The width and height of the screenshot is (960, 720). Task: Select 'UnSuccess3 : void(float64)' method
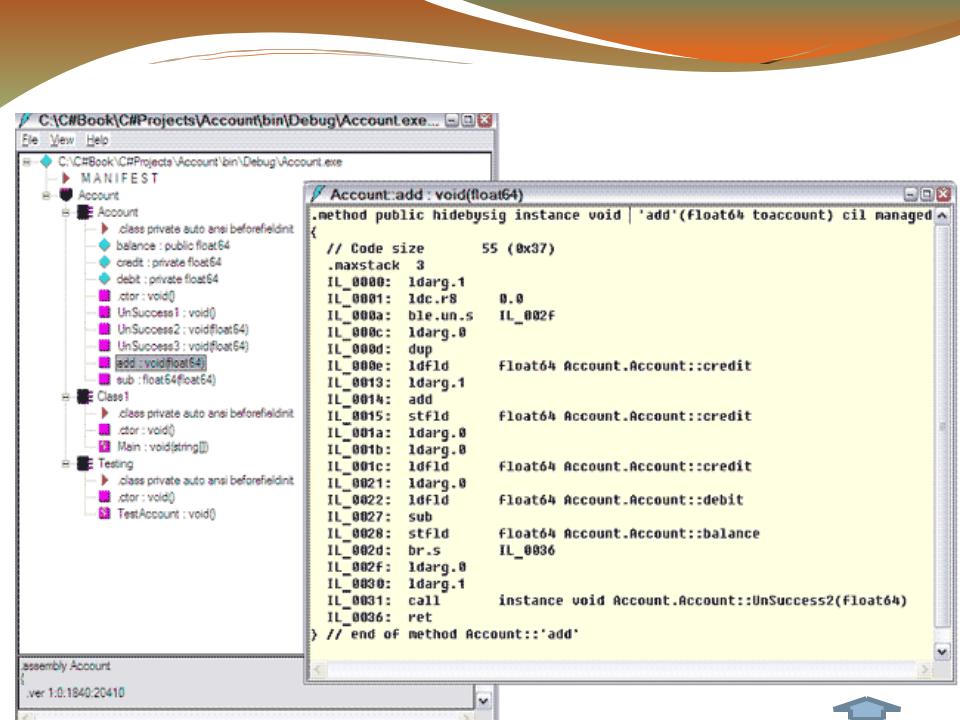point(183,346)
